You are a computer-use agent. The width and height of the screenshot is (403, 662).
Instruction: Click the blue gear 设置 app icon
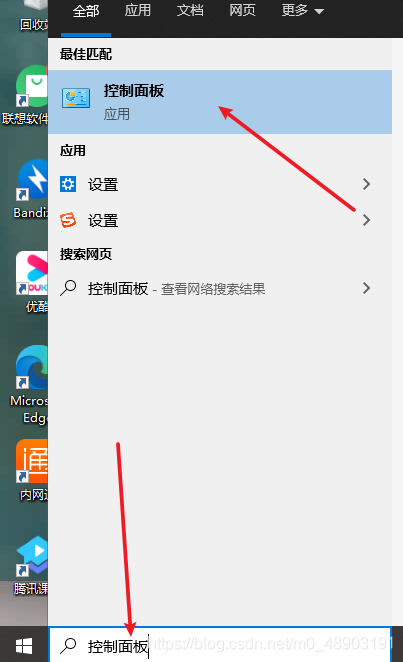click(x=68, y=184)
